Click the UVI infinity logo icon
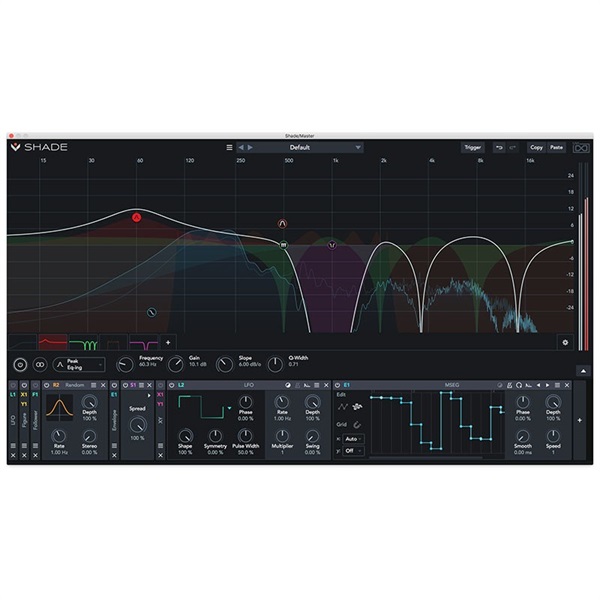600x600 pixels. pyautogui.click(x=581, y=148)
